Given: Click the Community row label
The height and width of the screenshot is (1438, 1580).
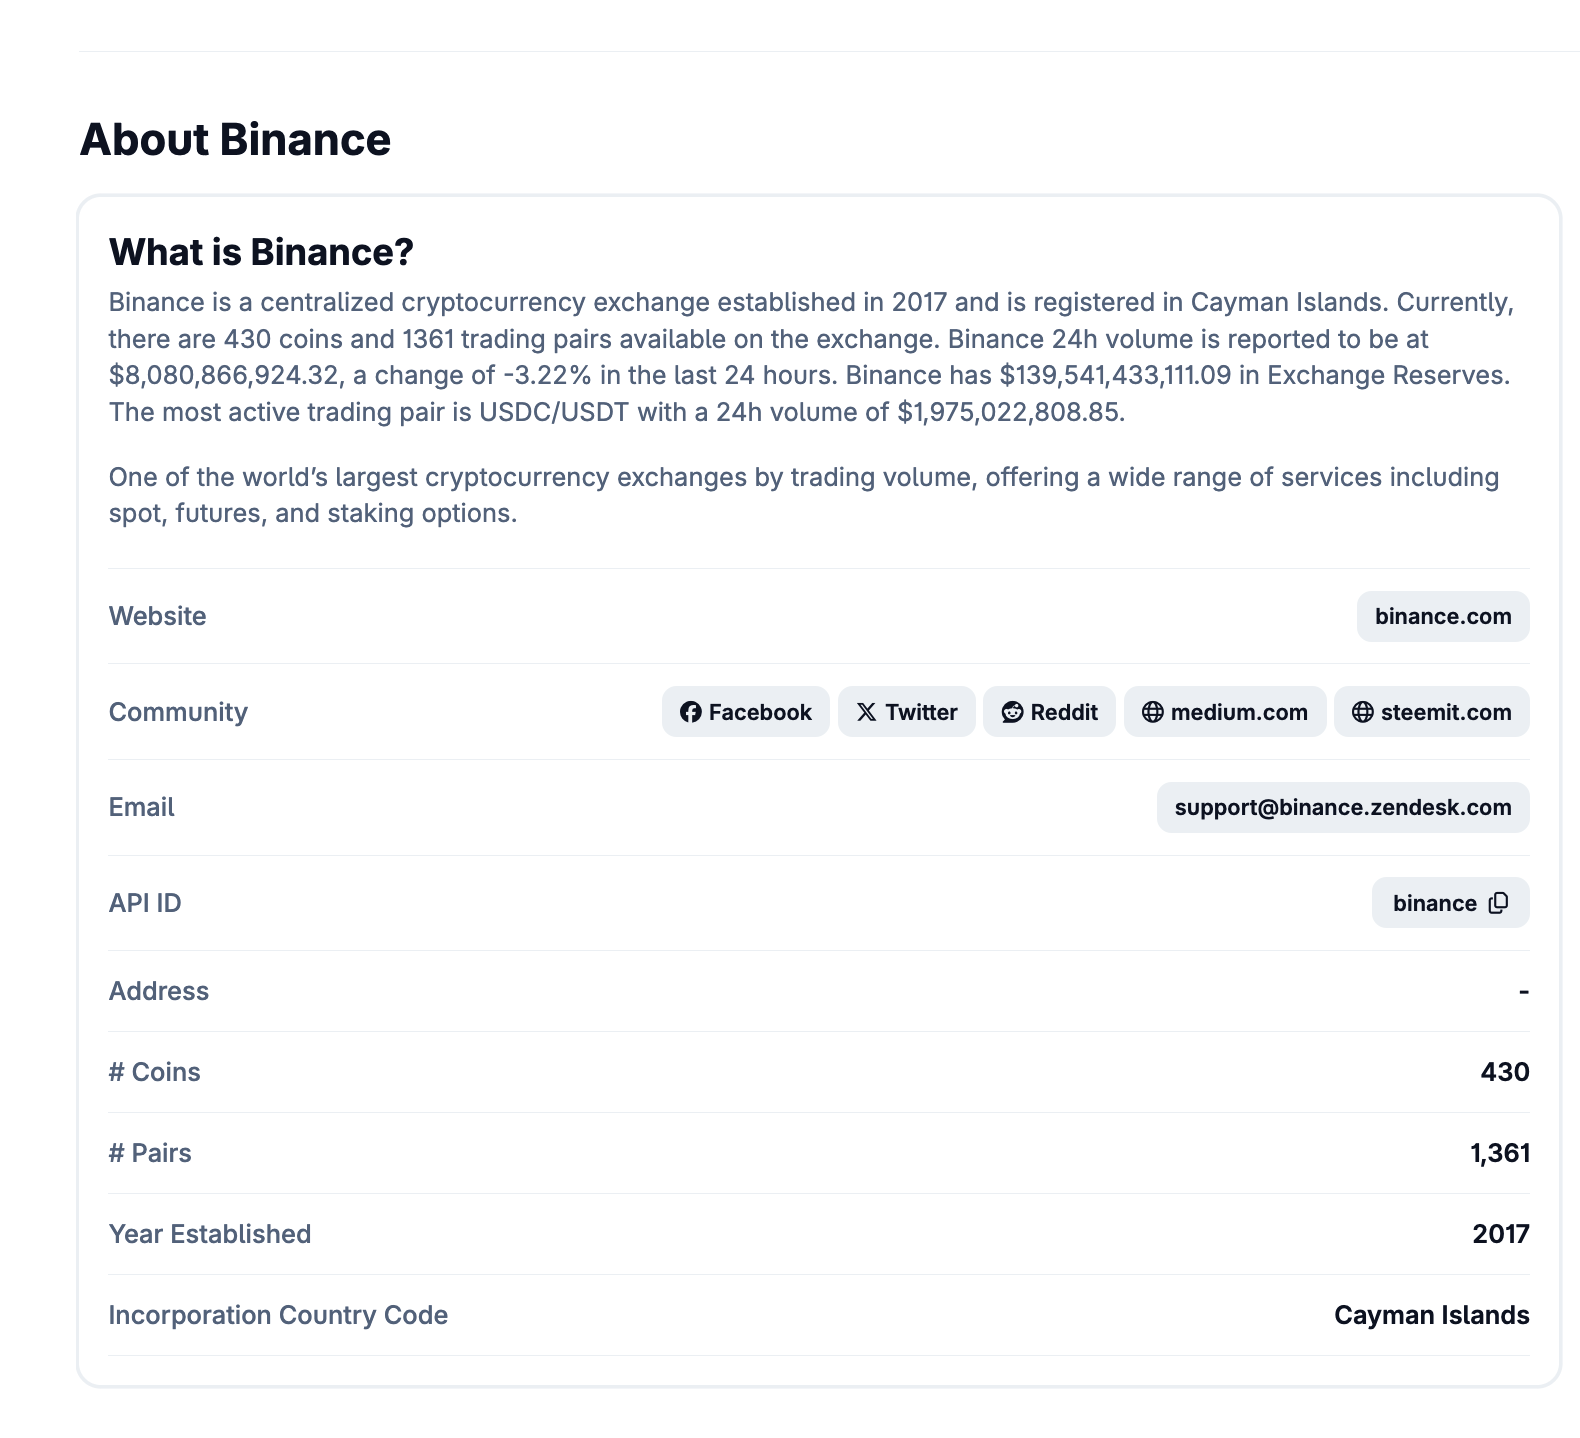Looking at the screenshot, I should [x=178, y=712].
